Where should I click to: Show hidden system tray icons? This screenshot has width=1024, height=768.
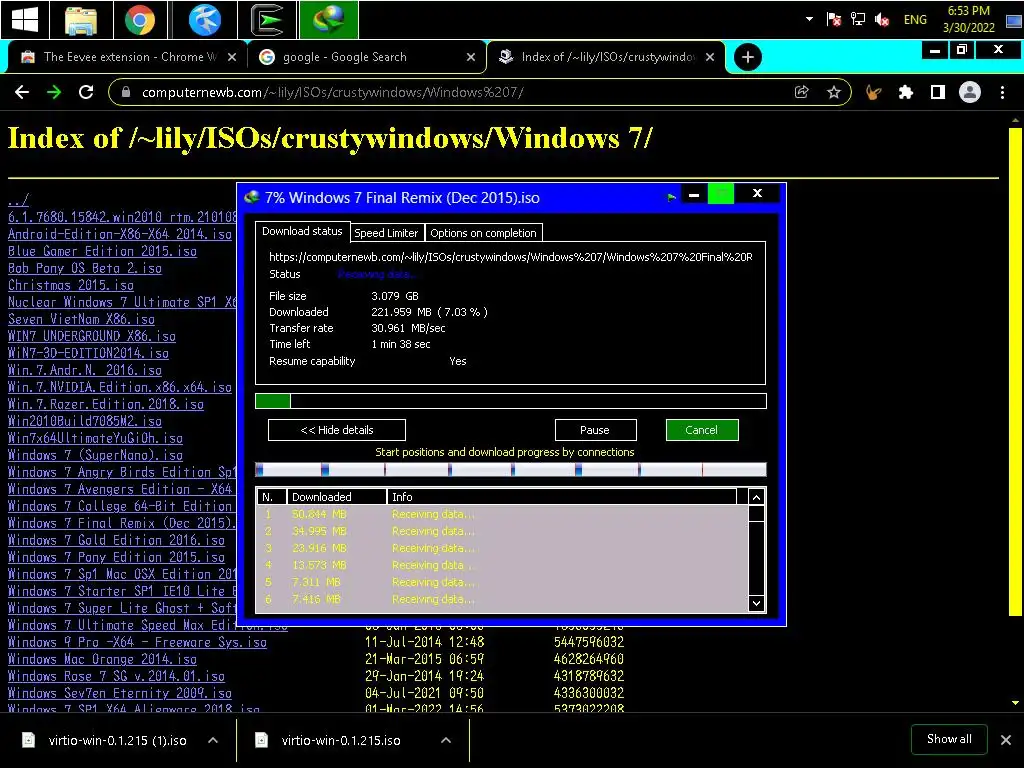[x=809, y=19]
